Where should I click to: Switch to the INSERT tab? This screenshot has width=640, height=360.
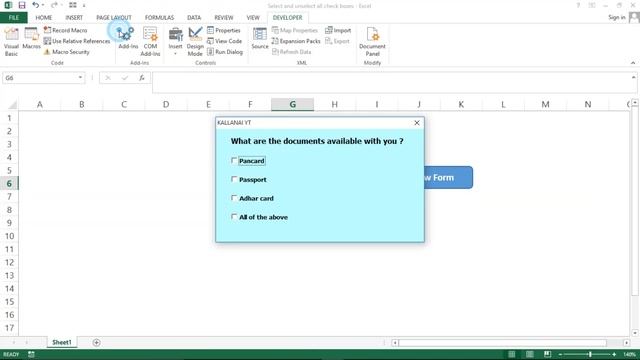click(x=74, y=18)
